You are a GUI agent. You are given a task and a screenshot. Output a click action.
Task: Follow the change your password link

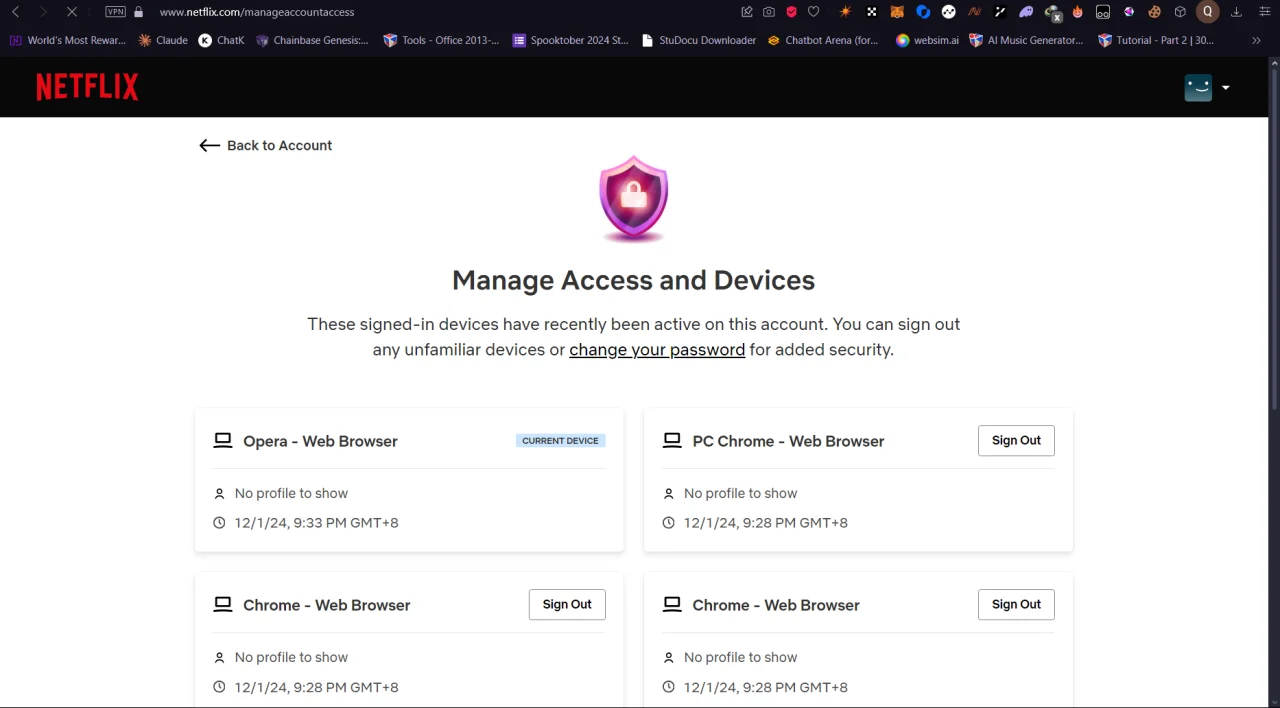[x=657, y=350]
